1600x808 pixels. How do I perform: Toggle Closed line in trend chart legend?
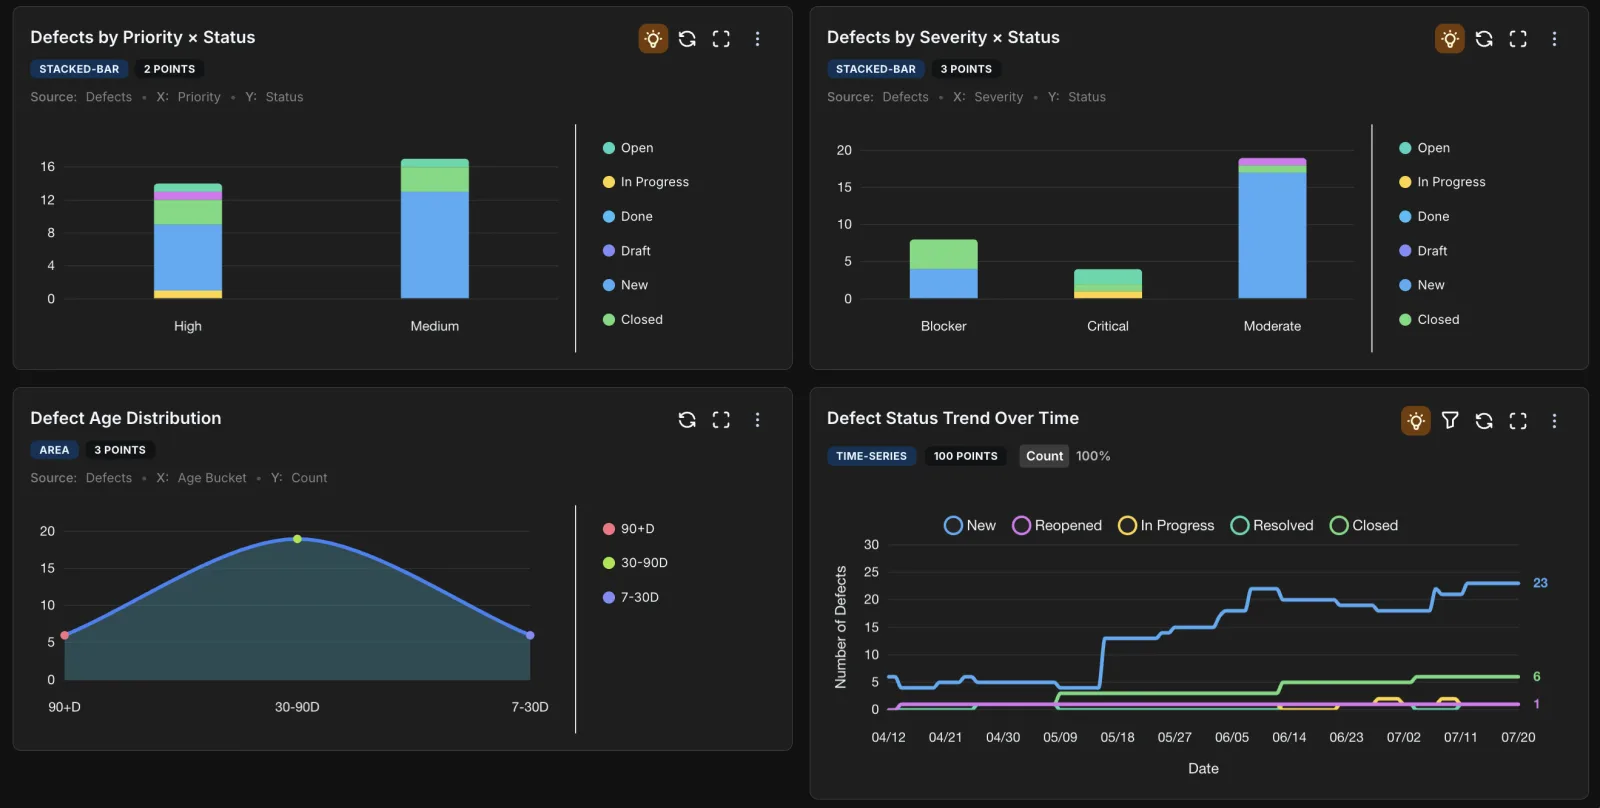[1364, 526]
